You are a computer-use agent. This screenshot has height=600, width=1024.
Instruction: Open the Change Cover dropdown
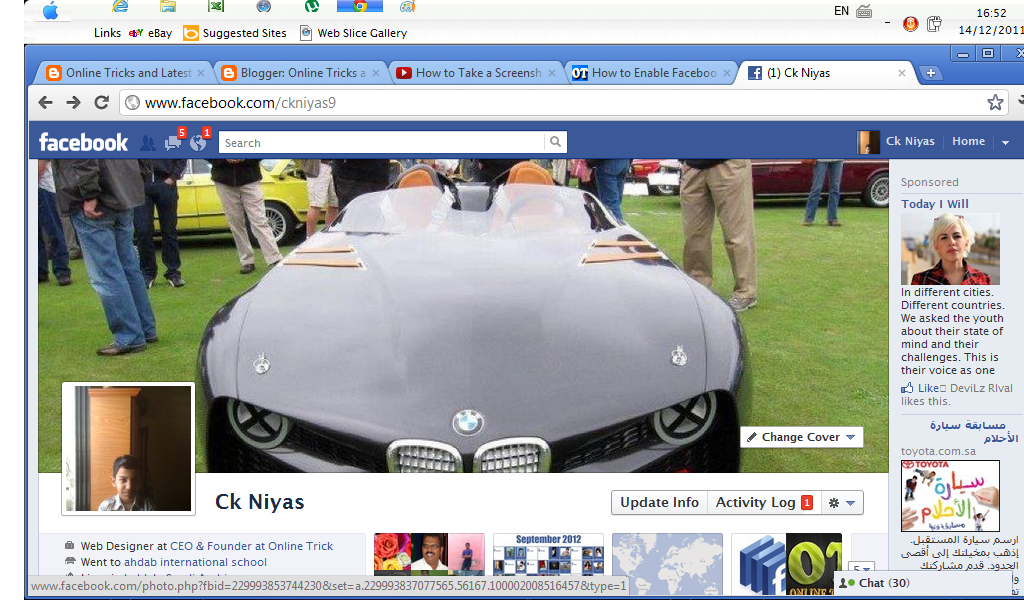[800, 437]
